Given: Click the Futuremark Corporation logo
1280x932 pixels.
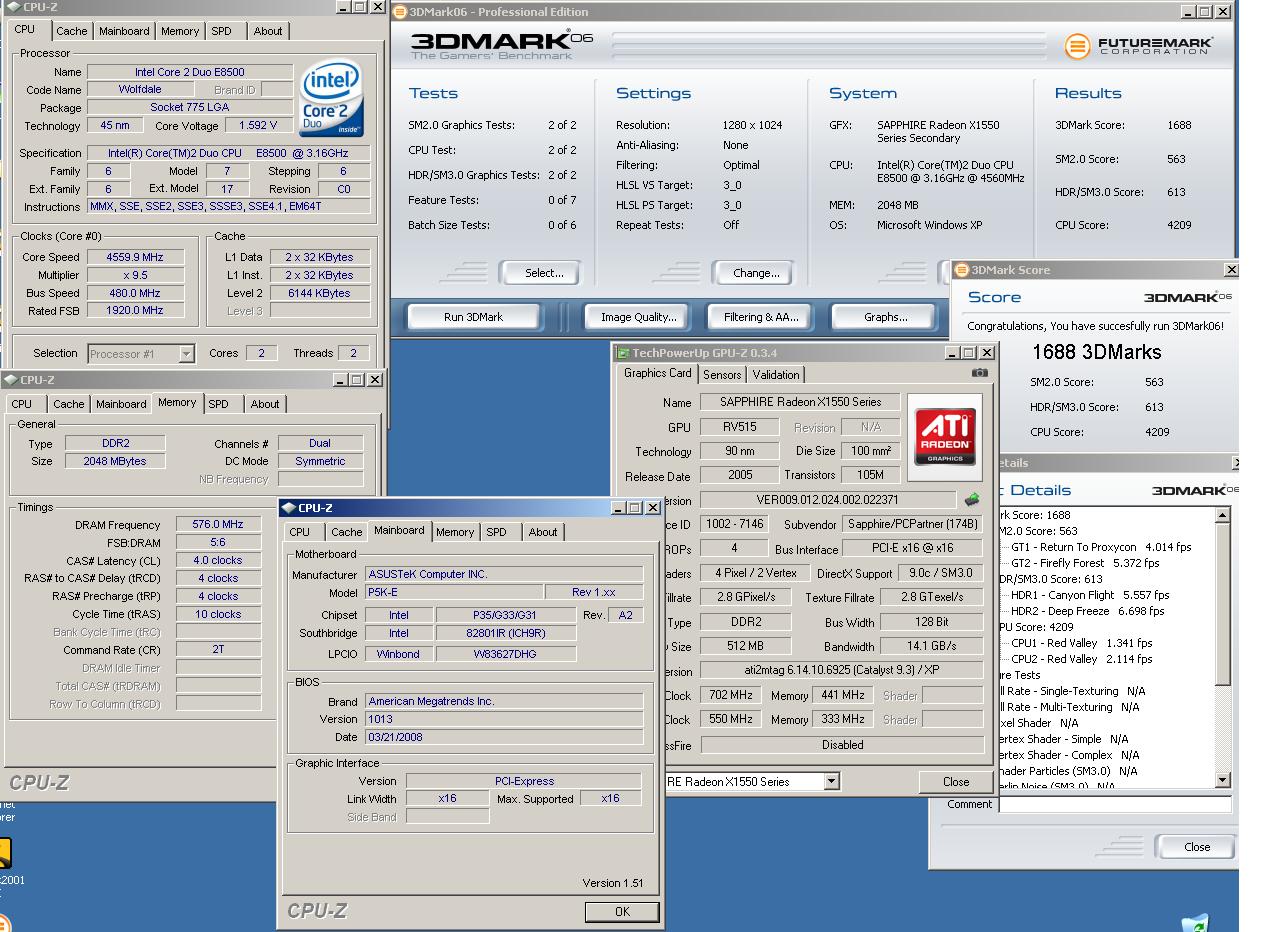Looking at the screenshot, I should [1139, 46].
